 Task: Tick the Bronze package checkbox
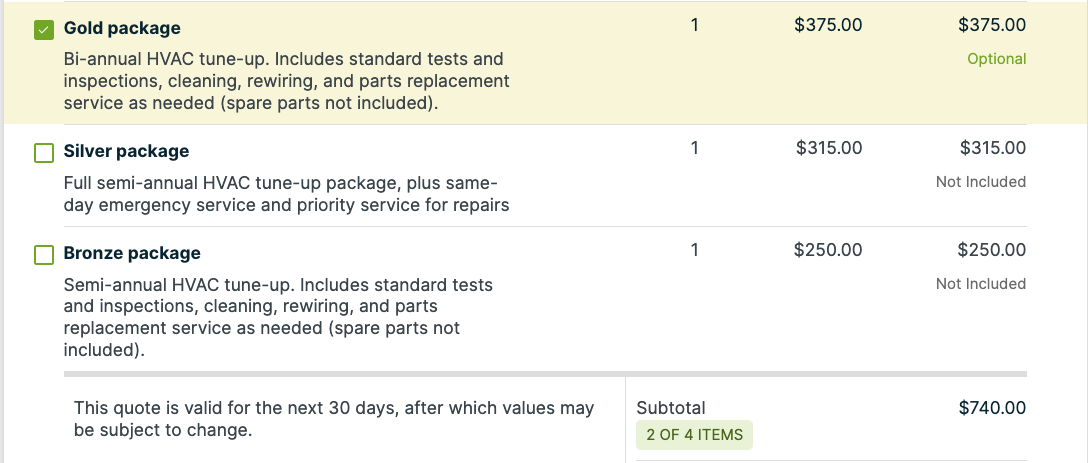[44, 255]
